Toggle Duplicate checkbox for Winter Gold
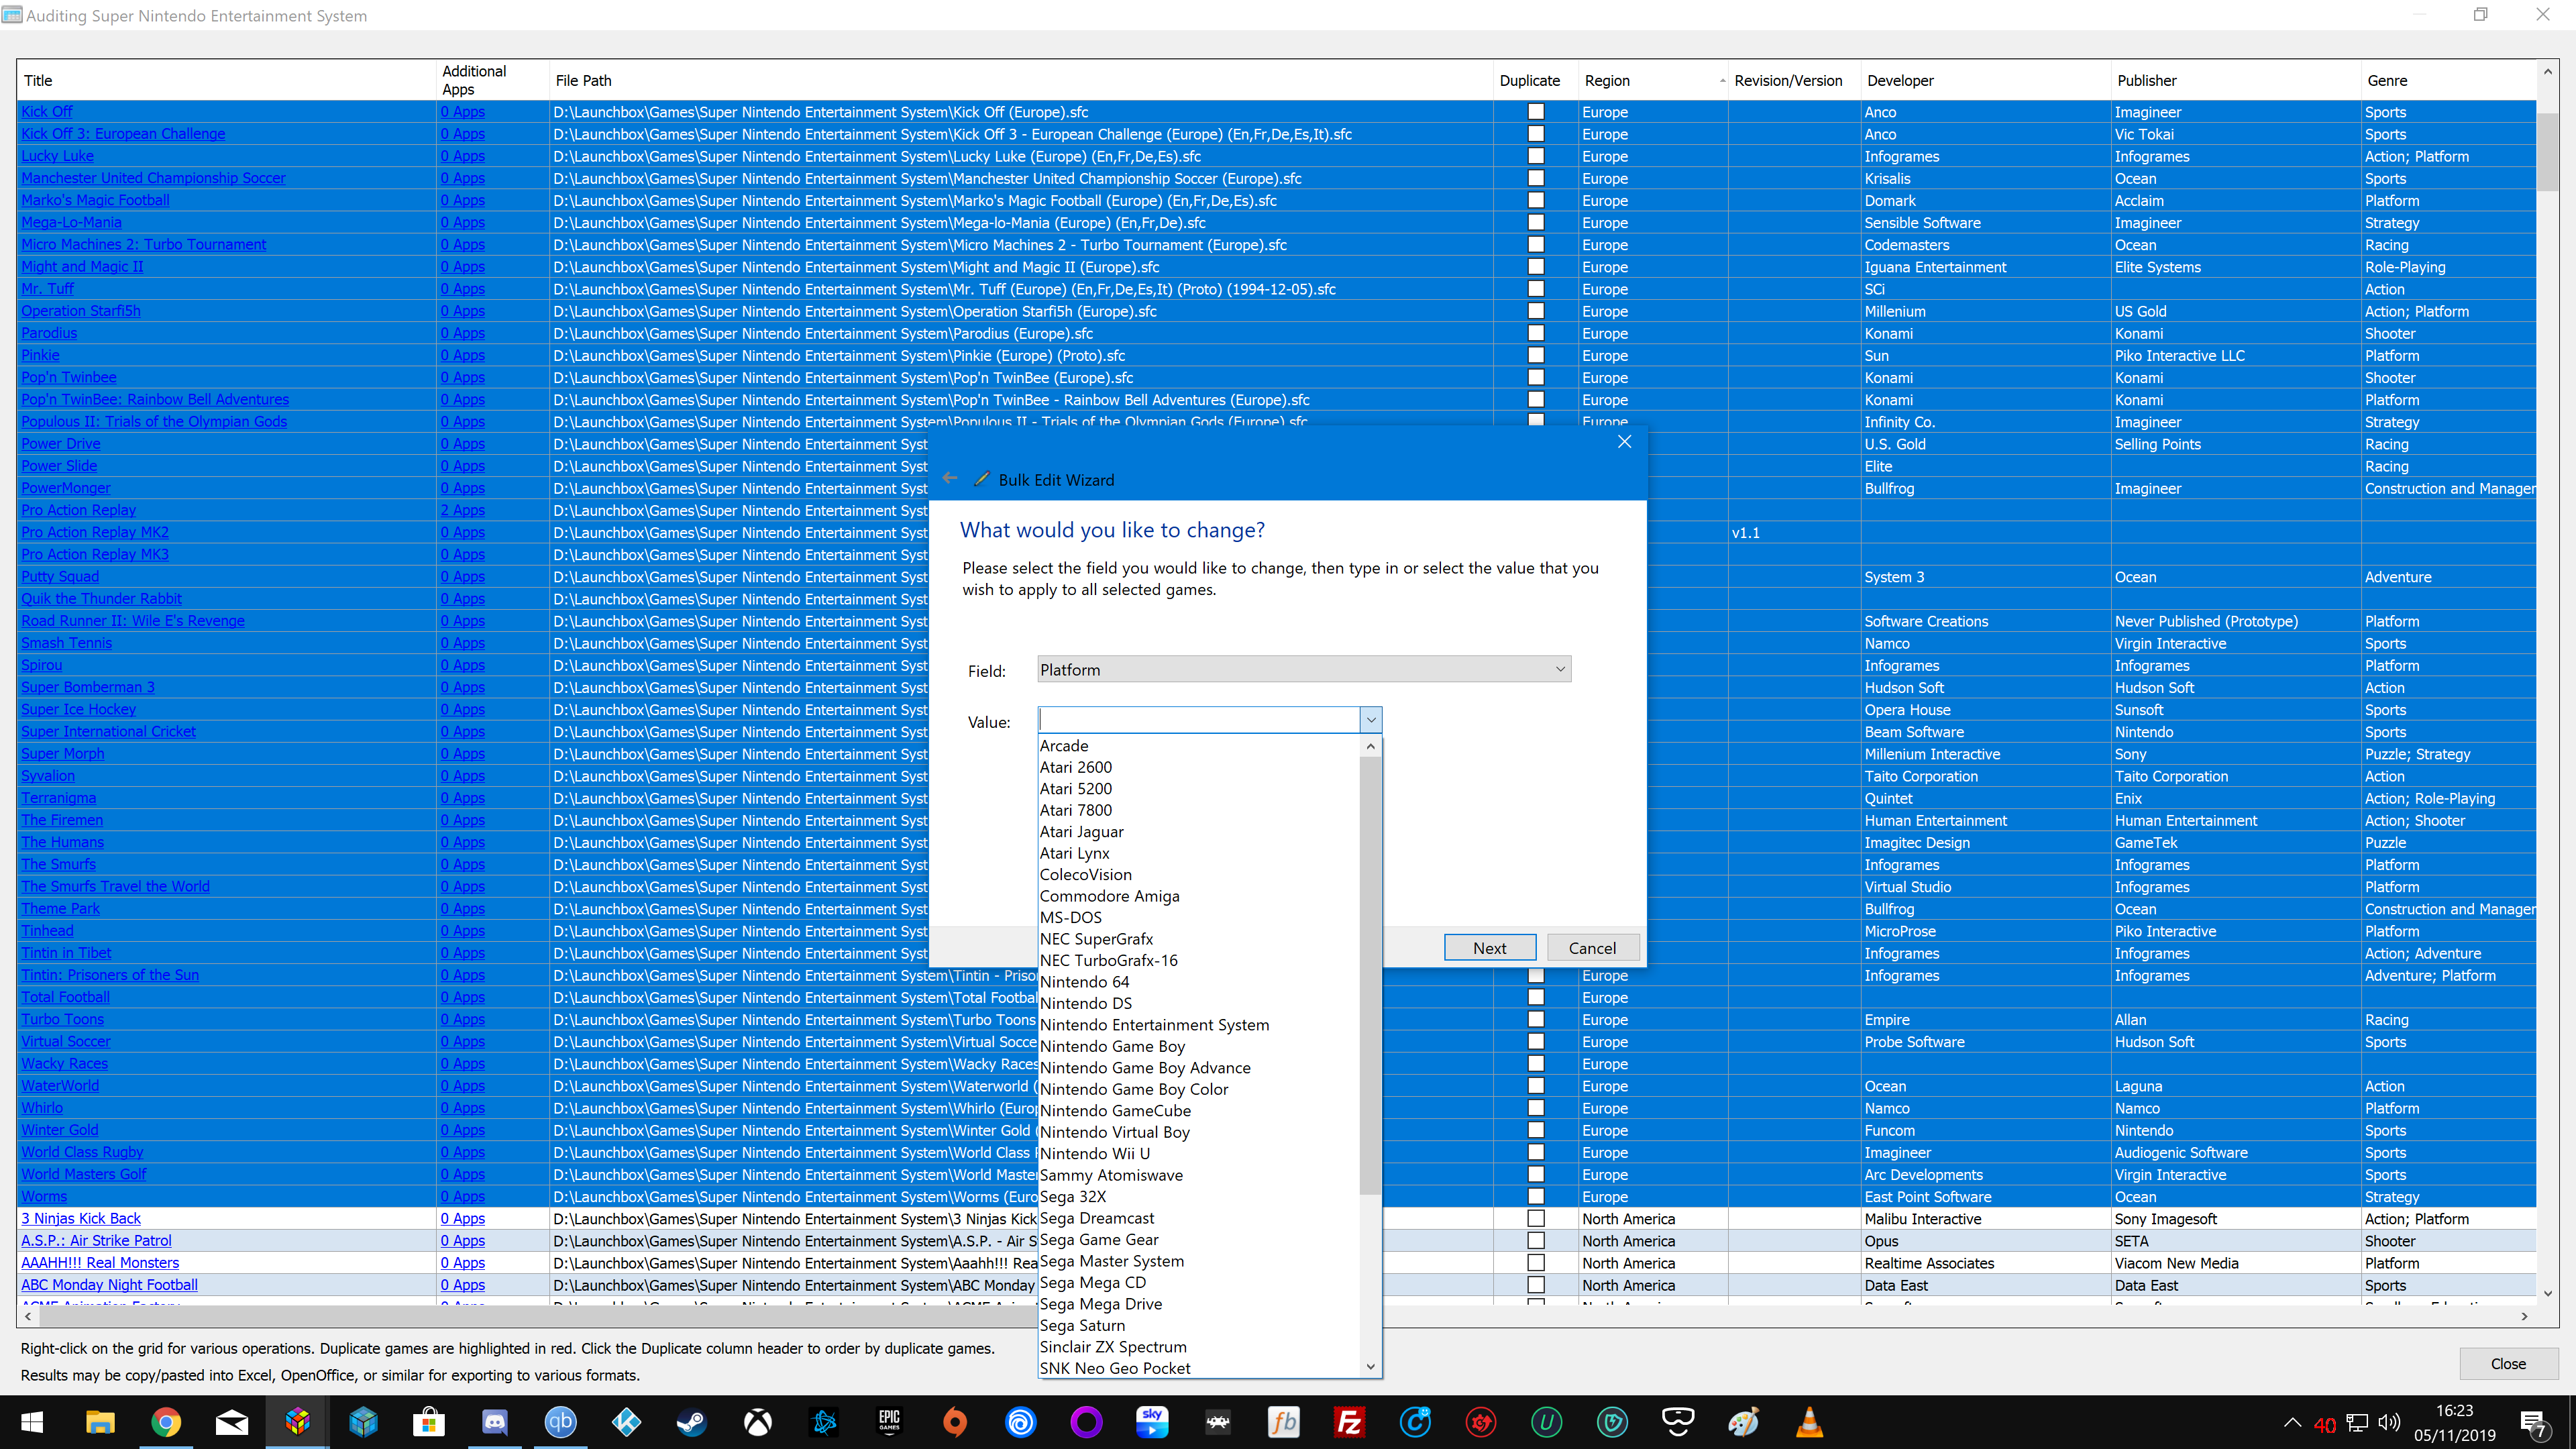The height and width of the screenshot is (1449, 2576). pyautogui.click(x=1536, y=1130)
